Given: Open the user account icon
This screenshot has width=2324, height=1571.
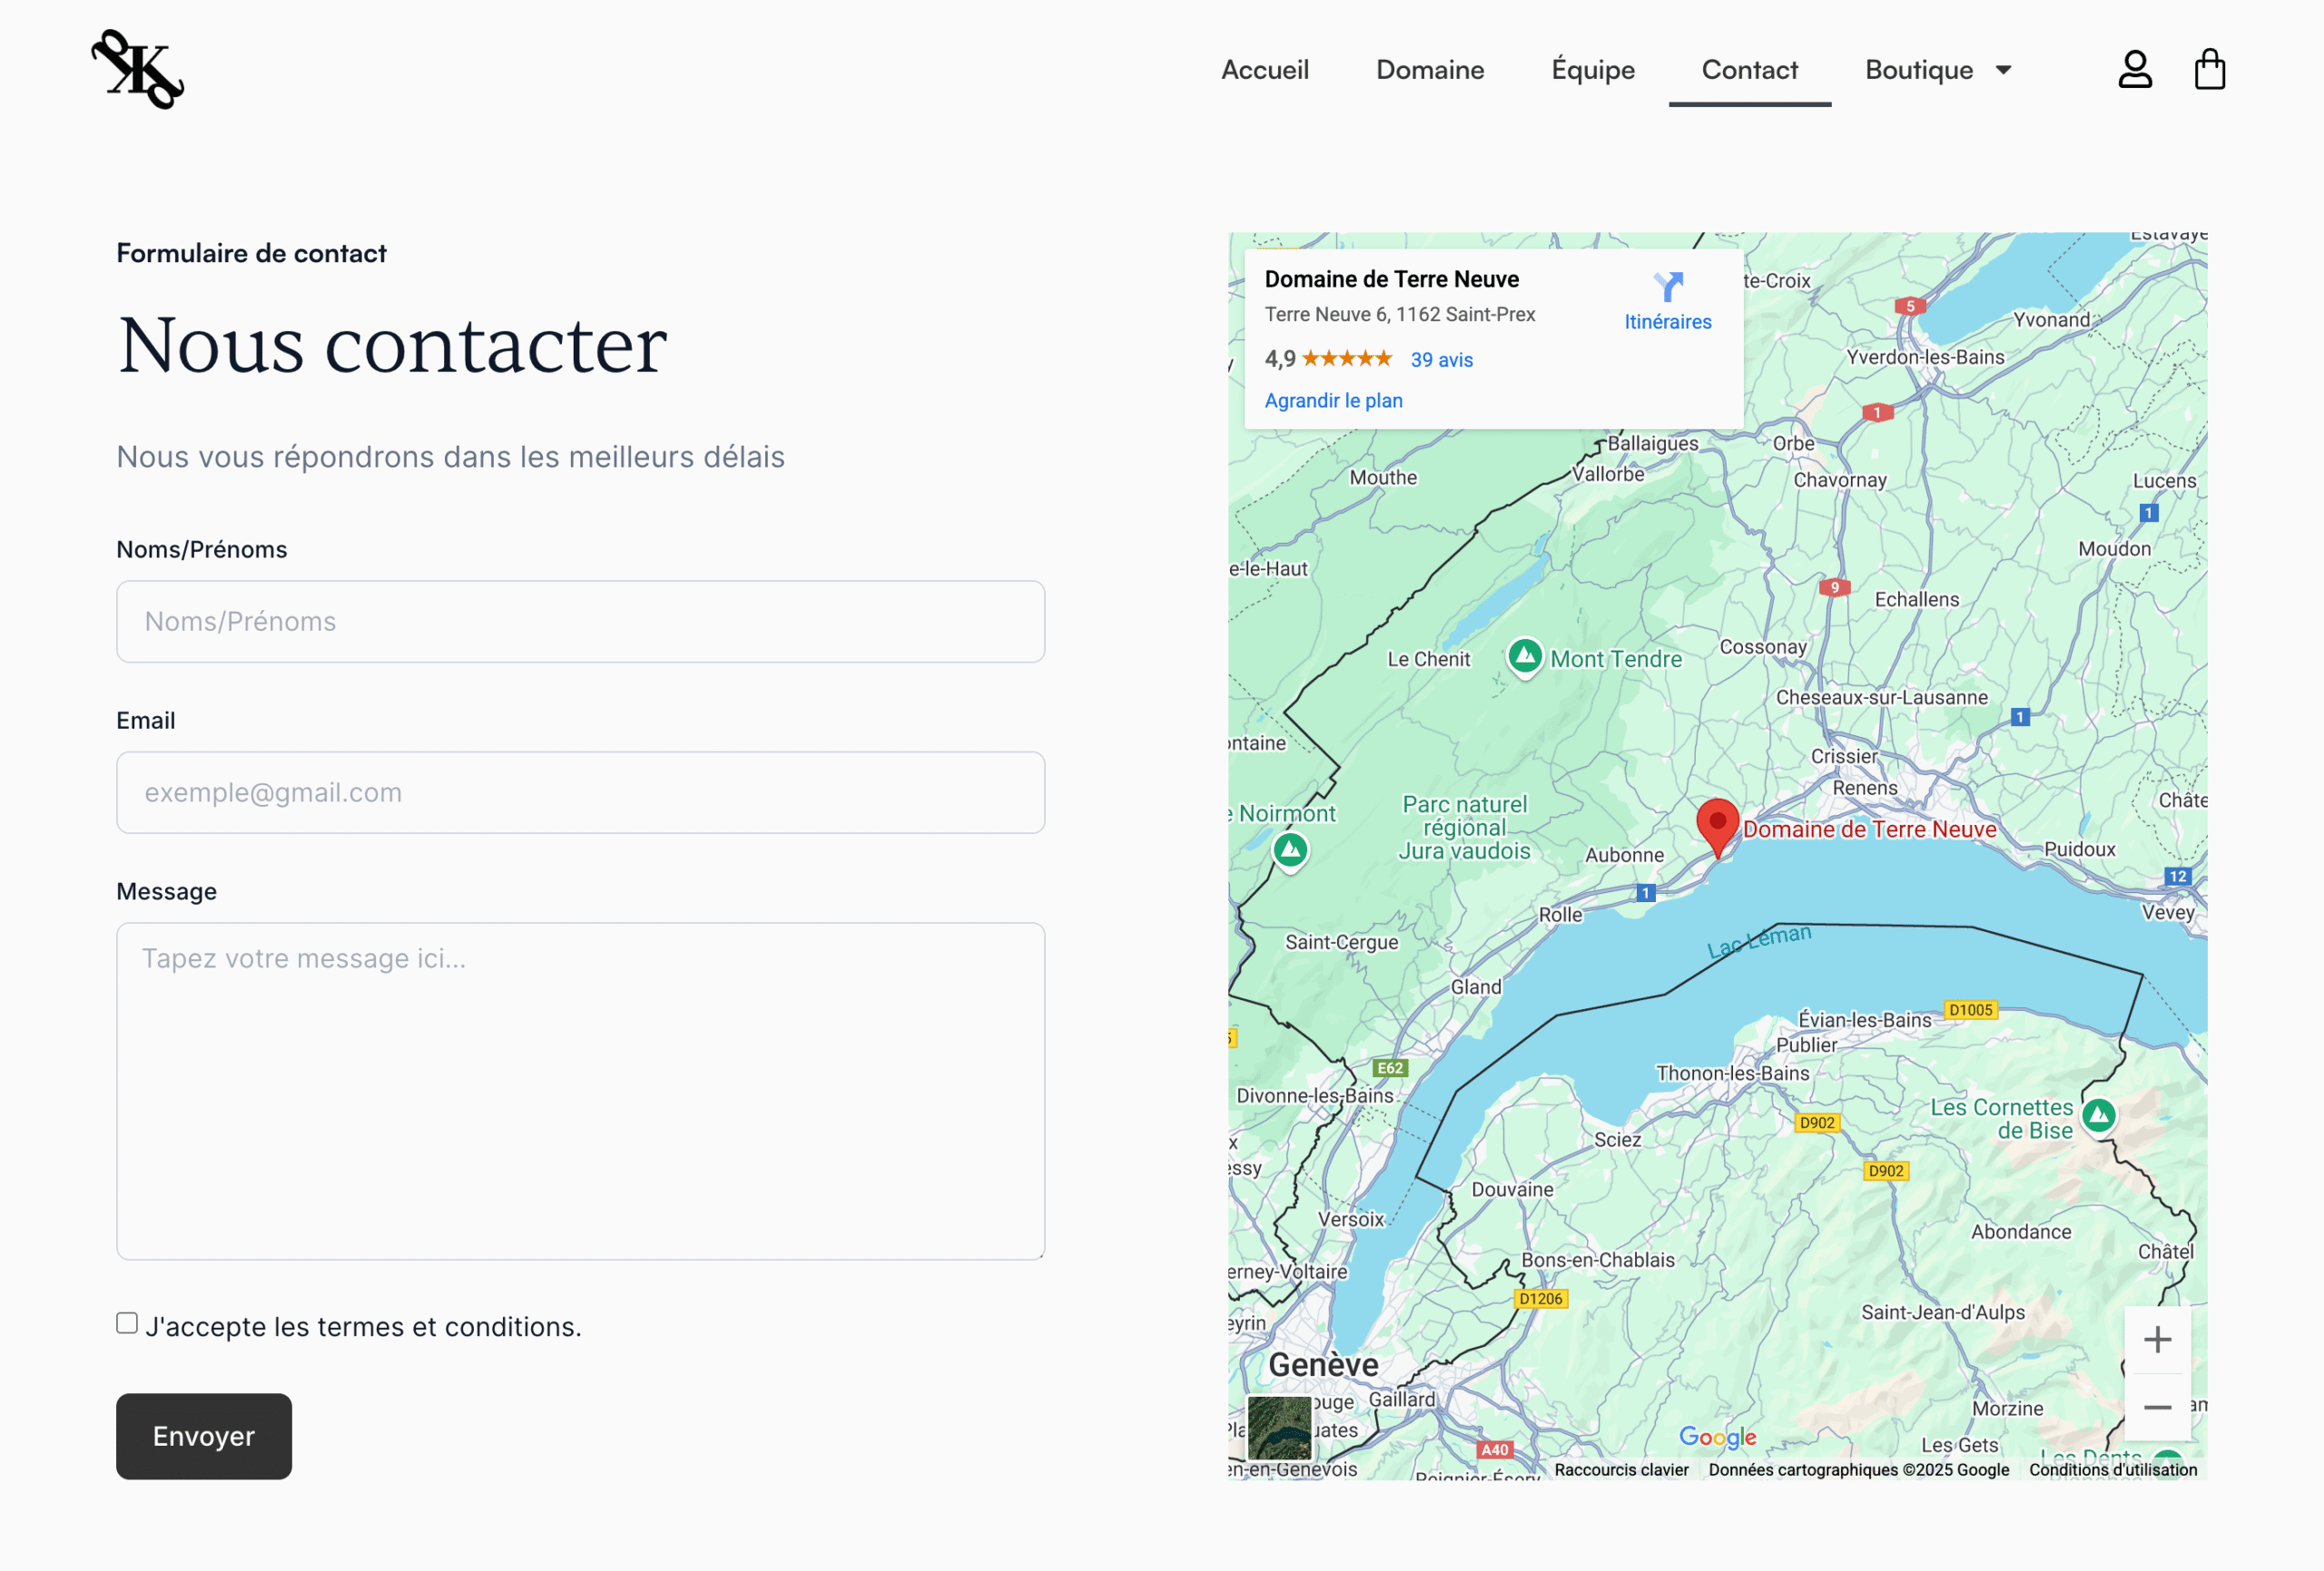Looking at the screenshot, I should point(2135,70).
